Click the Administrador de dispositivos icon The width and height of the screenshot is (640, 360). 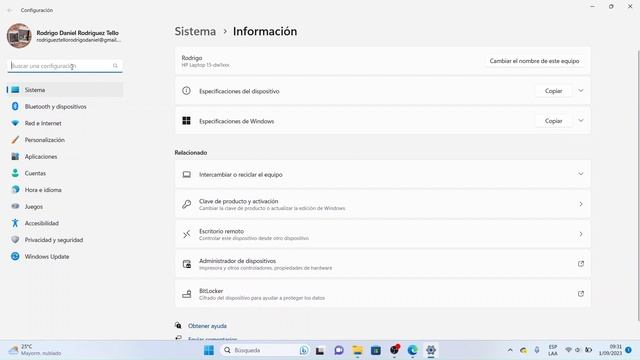tap(187, 264)
